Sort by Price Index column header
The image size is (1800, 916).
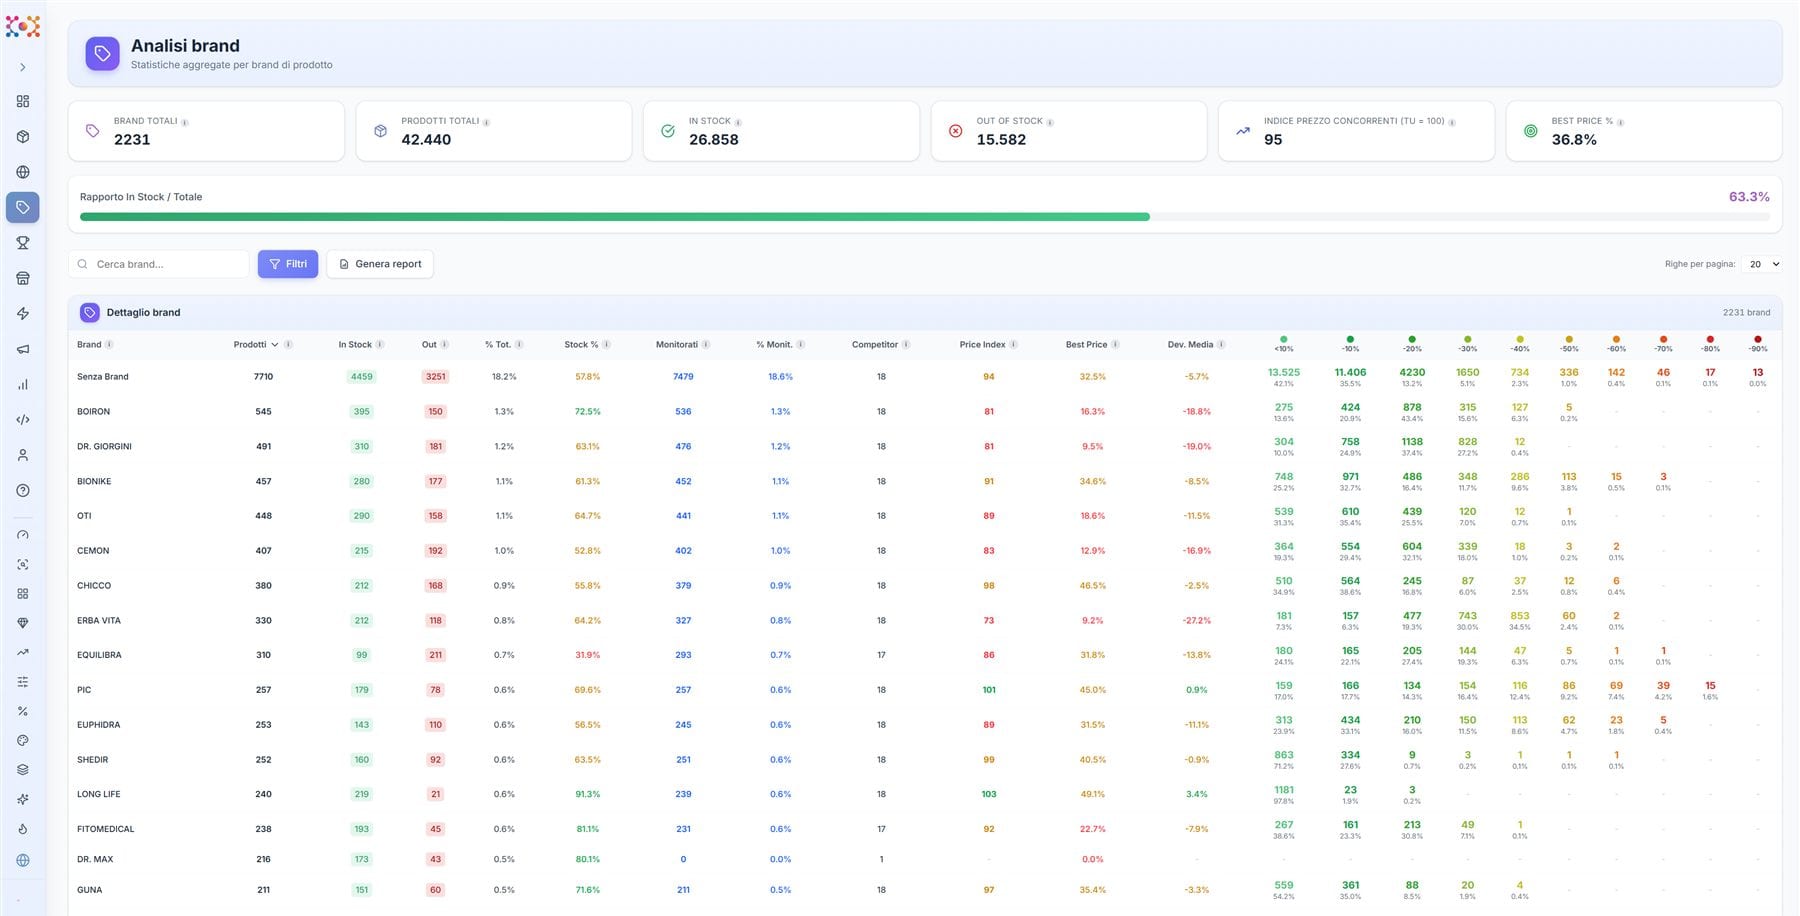point(982,345)
